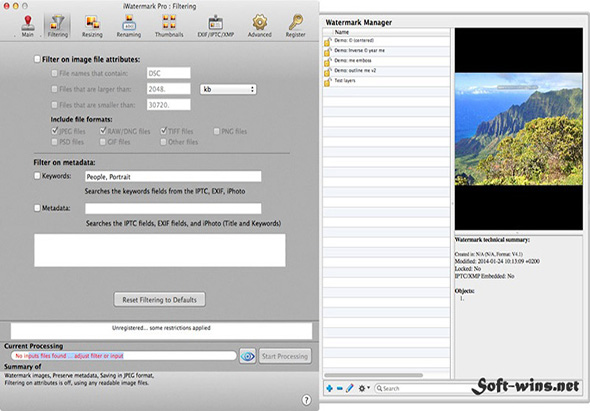Open the Resizing settings icon
The image size is (590, 411).
[92, 26]
